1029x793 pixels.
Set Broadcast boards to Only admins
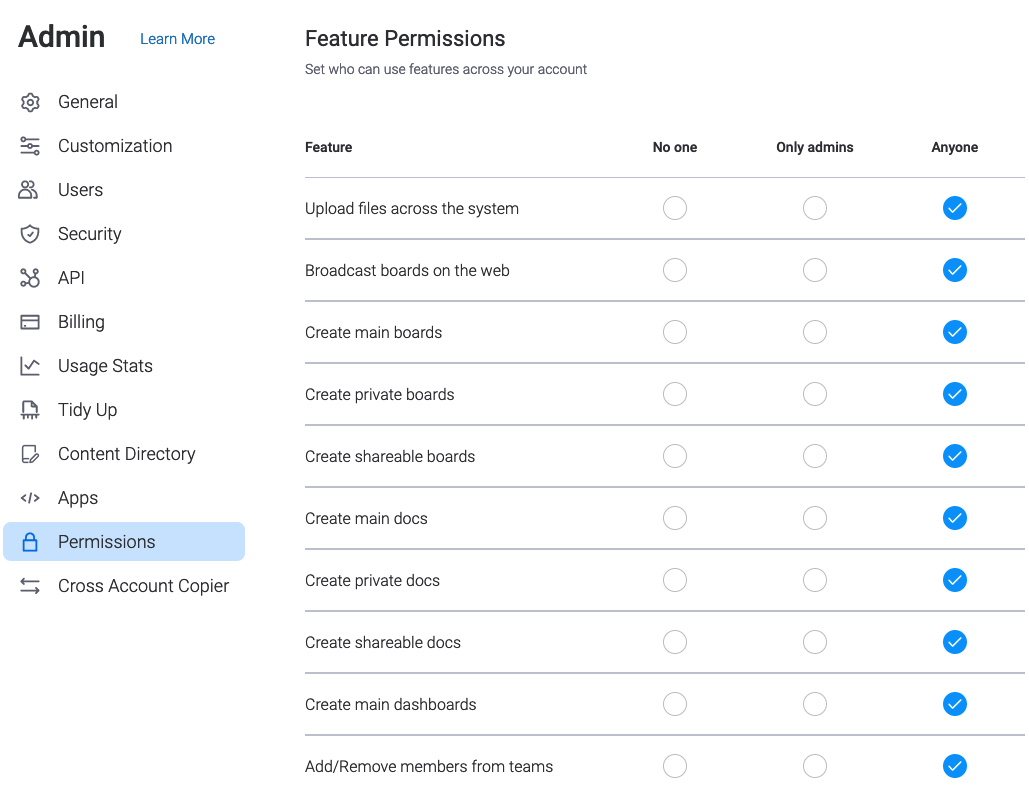pyautogui.click(x=815, y=270)
